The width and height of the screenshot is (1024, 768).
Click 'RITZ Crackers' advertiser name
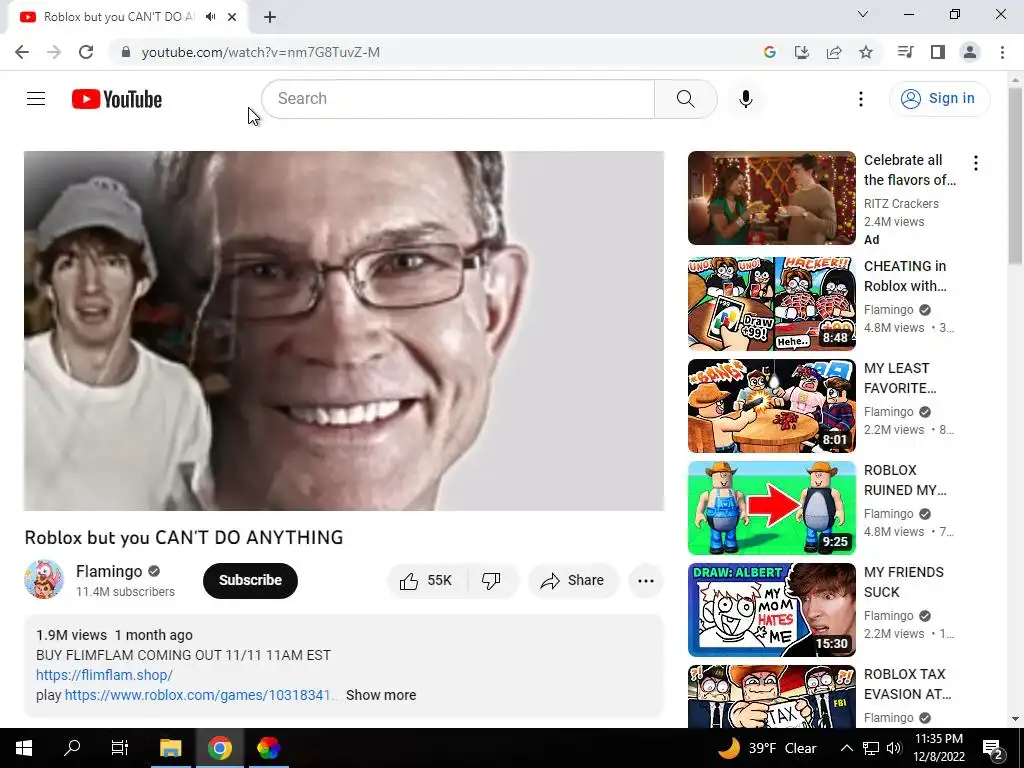point(901,204)
